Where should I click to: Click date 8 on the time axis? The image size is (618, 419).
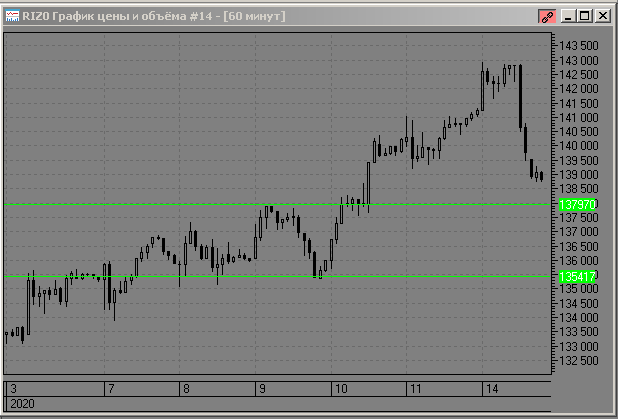pyautogui.click(x=186, y=389)
